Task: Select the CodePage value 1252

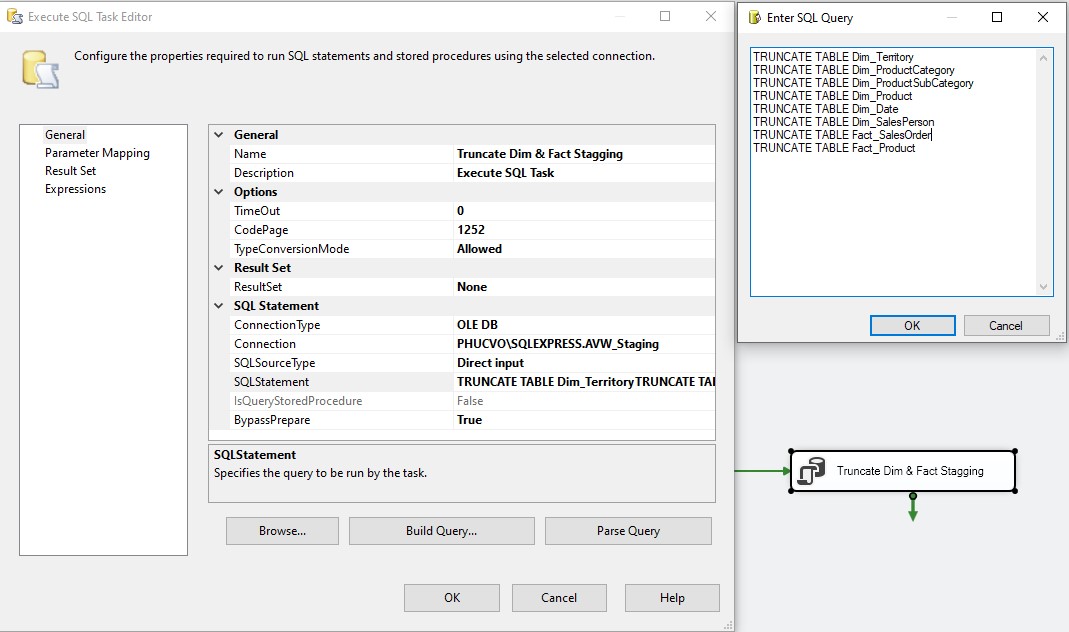Action: 585,230
